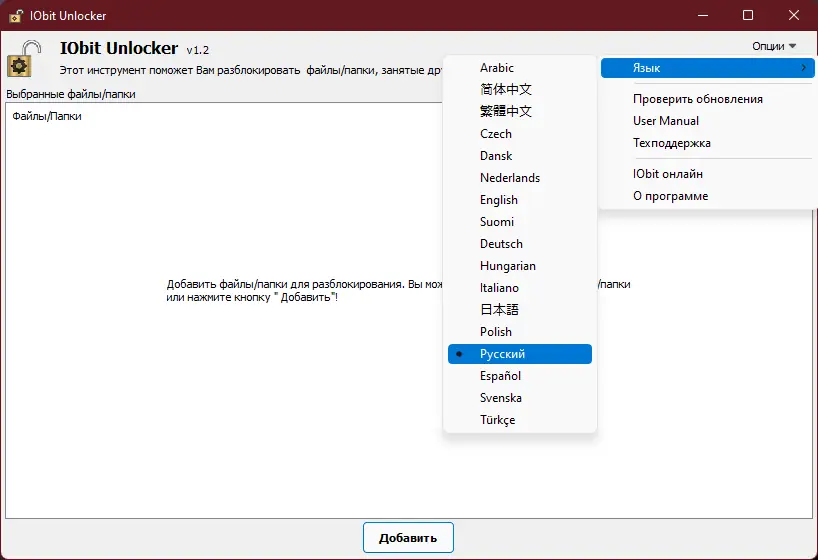
Task: Select Hungarian language
Action: tap(520, 266)
